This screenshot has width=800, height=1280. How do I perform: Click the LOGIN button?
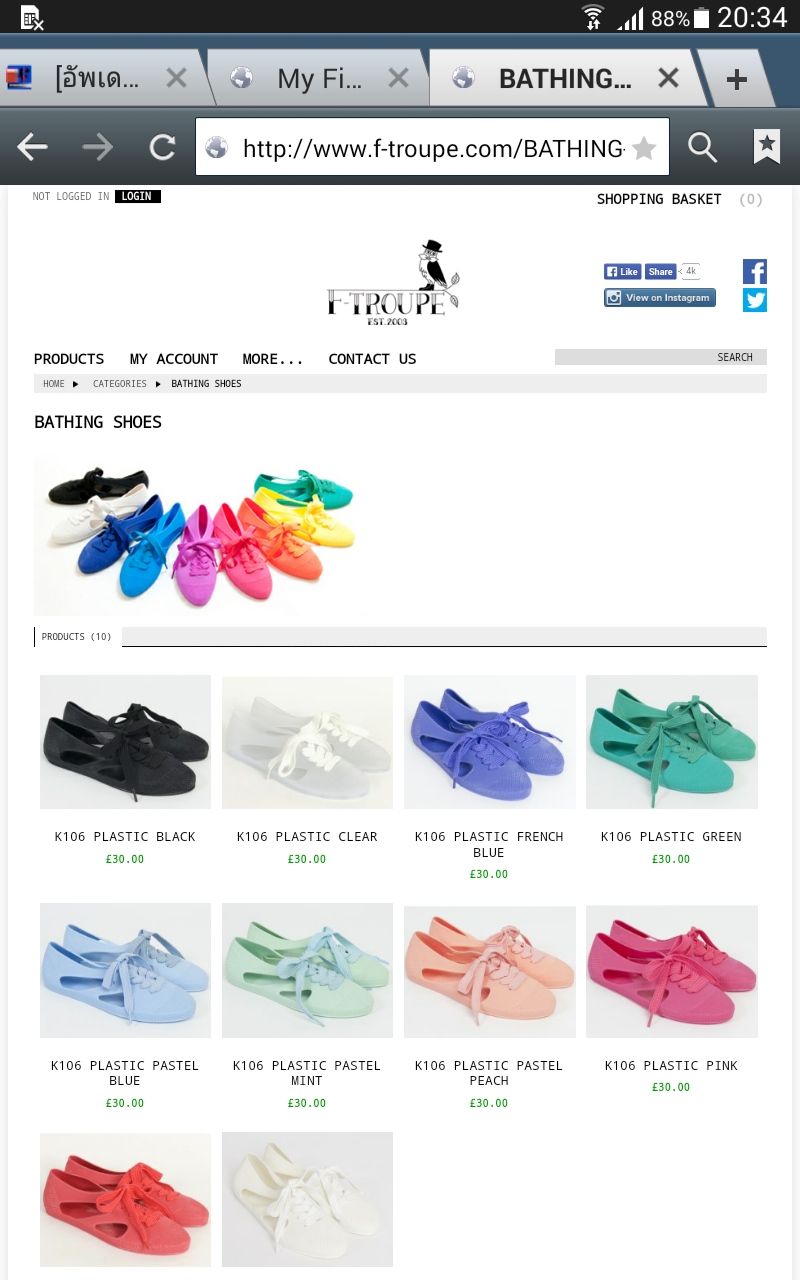coord(137,197)
